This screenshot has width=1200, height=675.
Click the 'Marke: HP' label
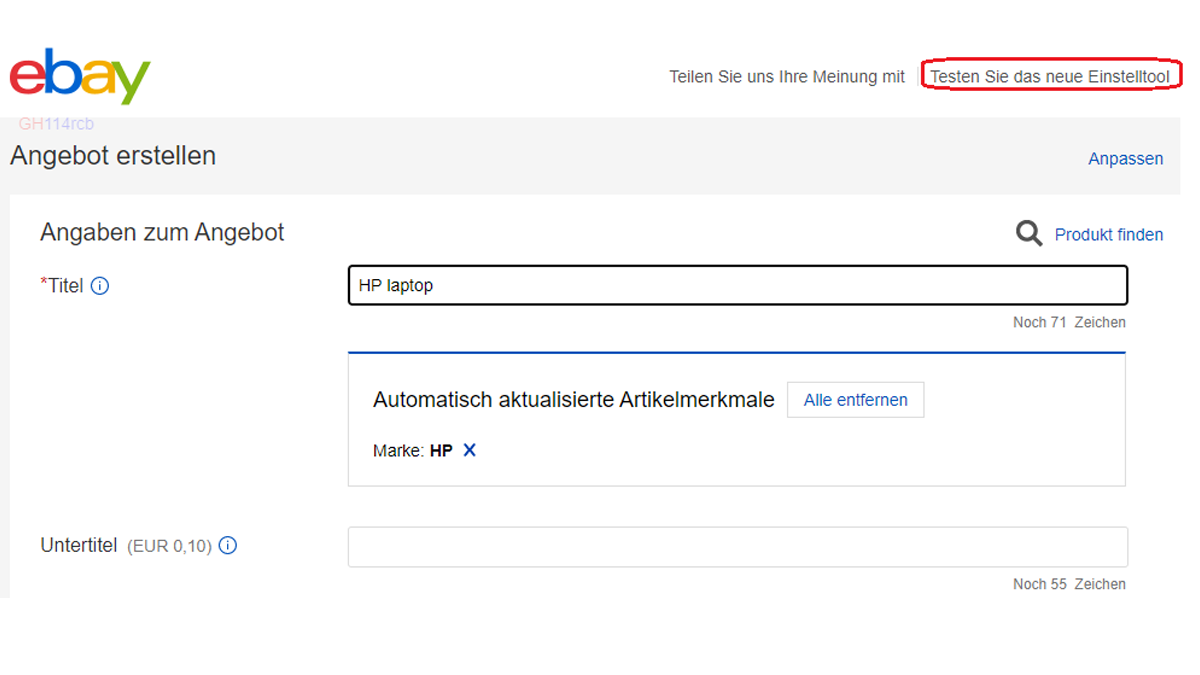click(x=413, y=451)
